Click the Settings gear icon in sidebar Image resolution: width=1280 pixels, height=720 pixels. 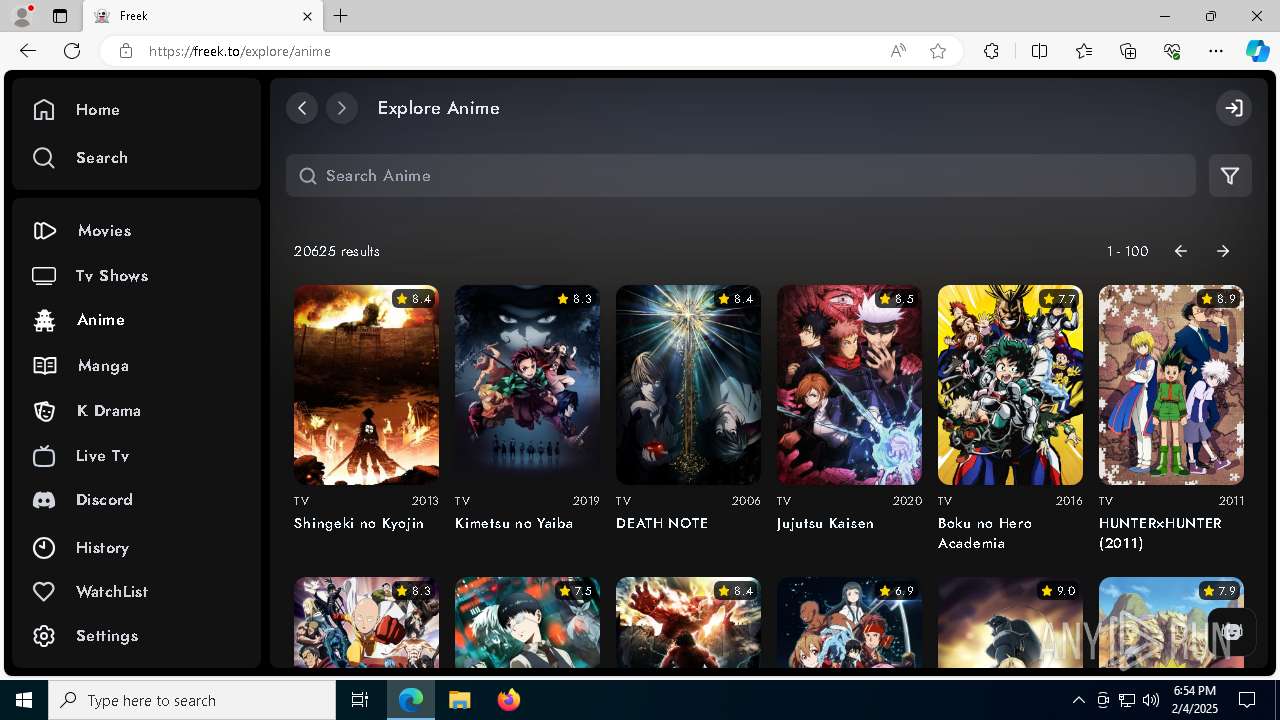tap(44, 636)
